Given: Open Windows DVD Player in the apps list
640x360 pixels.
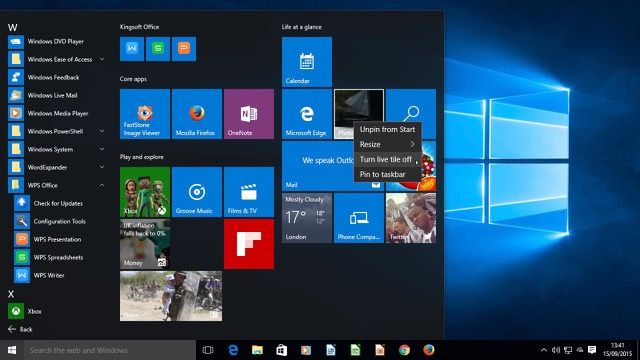Looking at the screenshot, I should point(56,41).
